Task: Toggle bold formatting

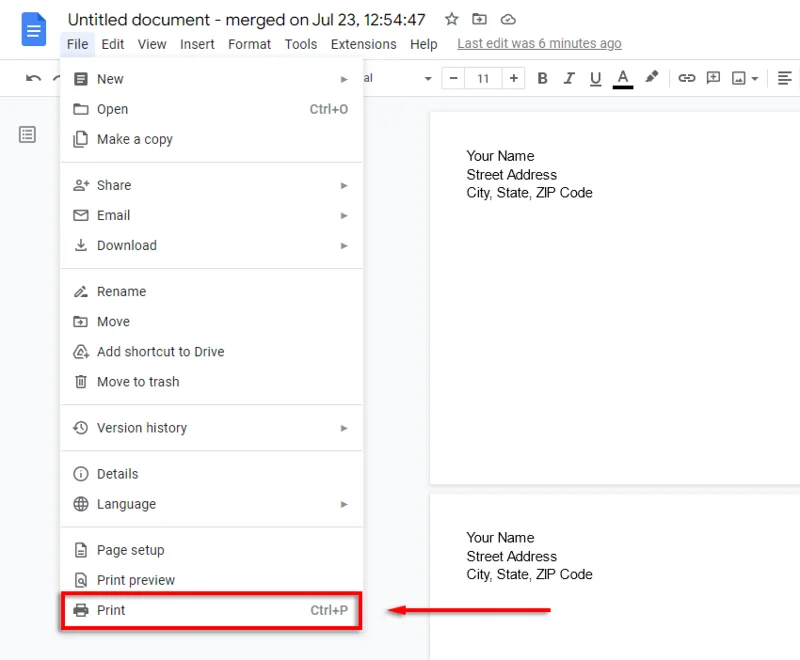Action: (x=542, y=78)
